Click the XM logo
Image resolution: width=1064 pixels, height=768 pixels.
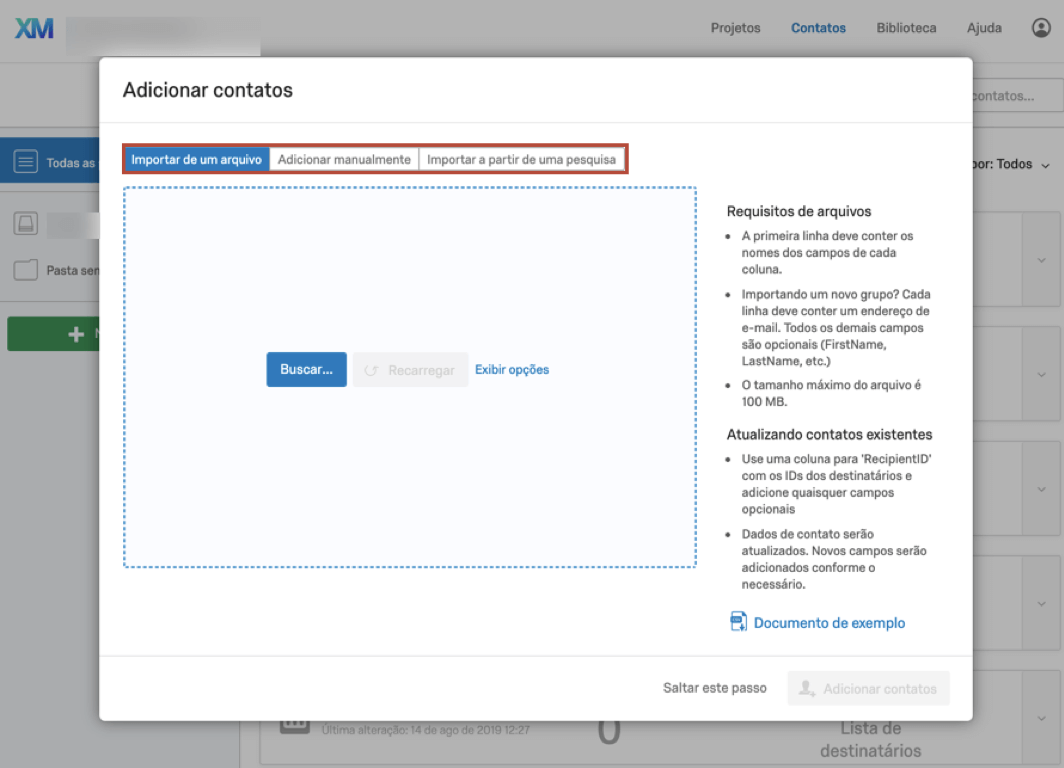[34, 28]
